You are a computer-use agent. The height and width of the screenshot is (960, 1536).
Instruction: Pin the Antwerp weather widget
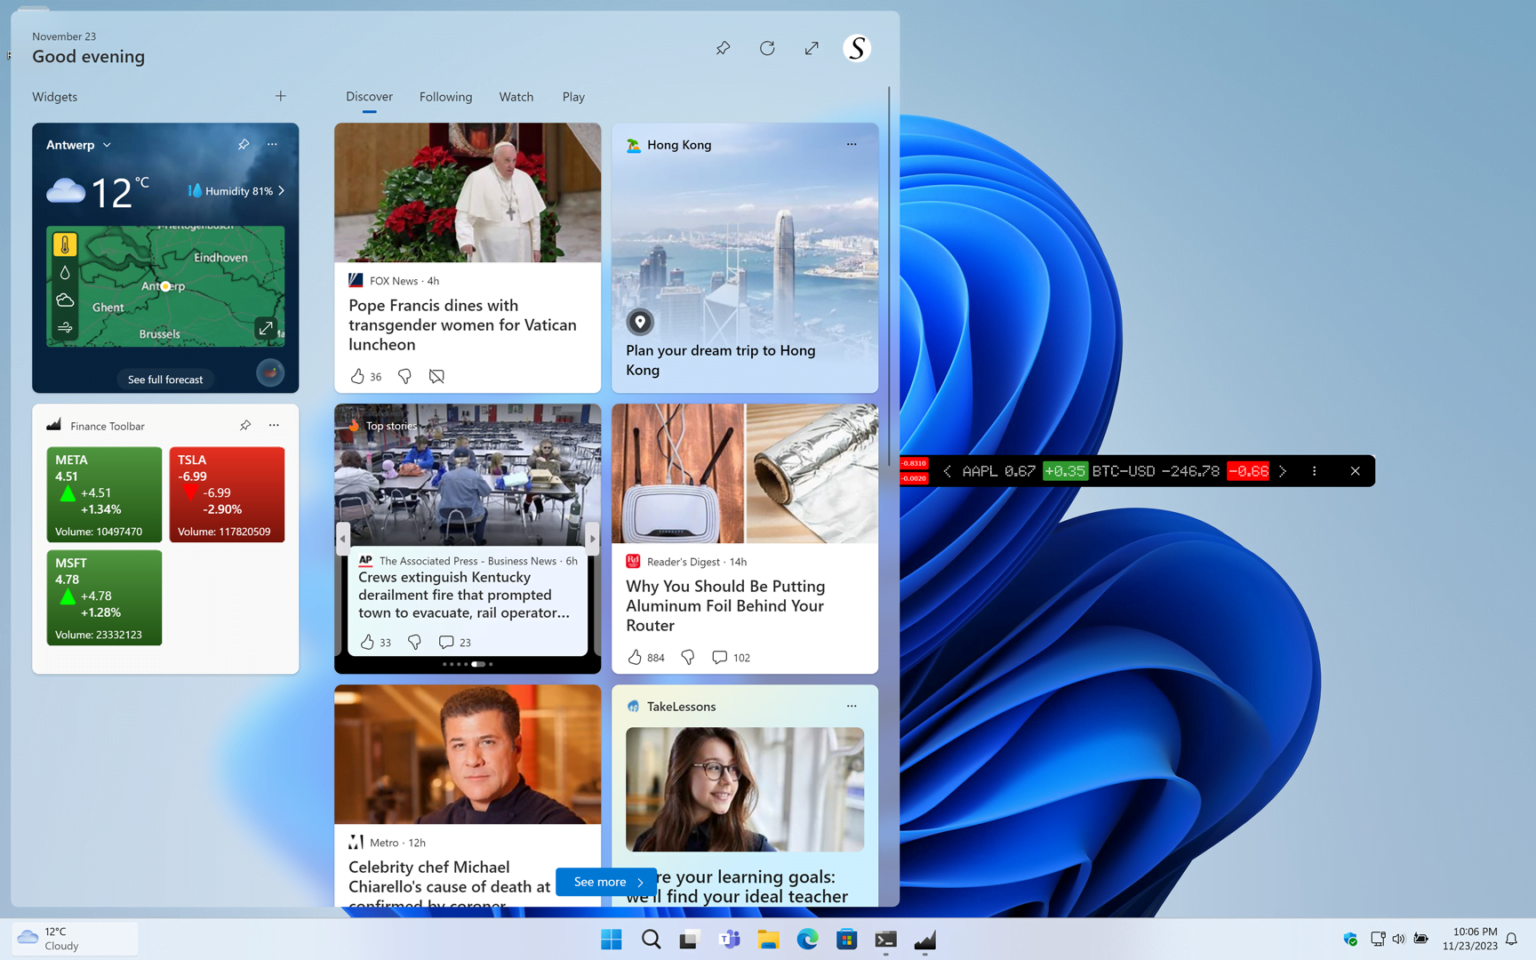(x=243, y=144)
